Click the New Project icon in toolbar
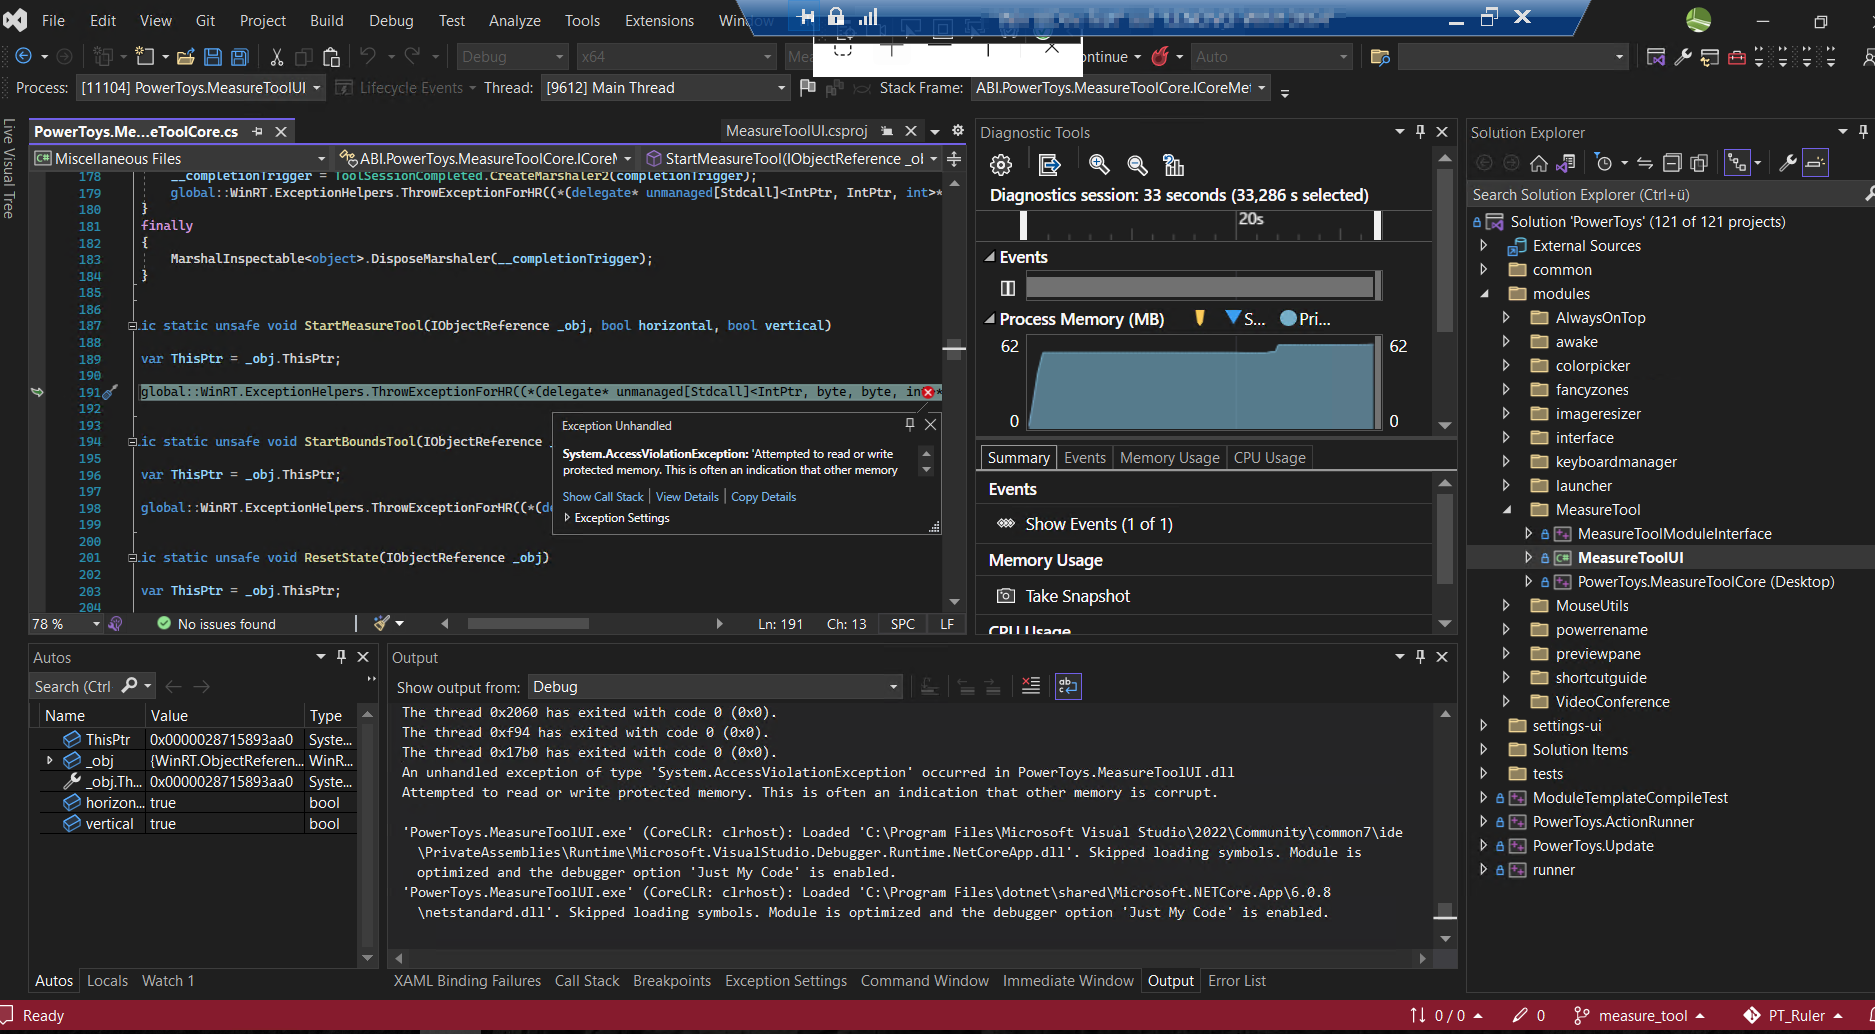This screenshot has width=1875, height=1034. pos(146,57)
